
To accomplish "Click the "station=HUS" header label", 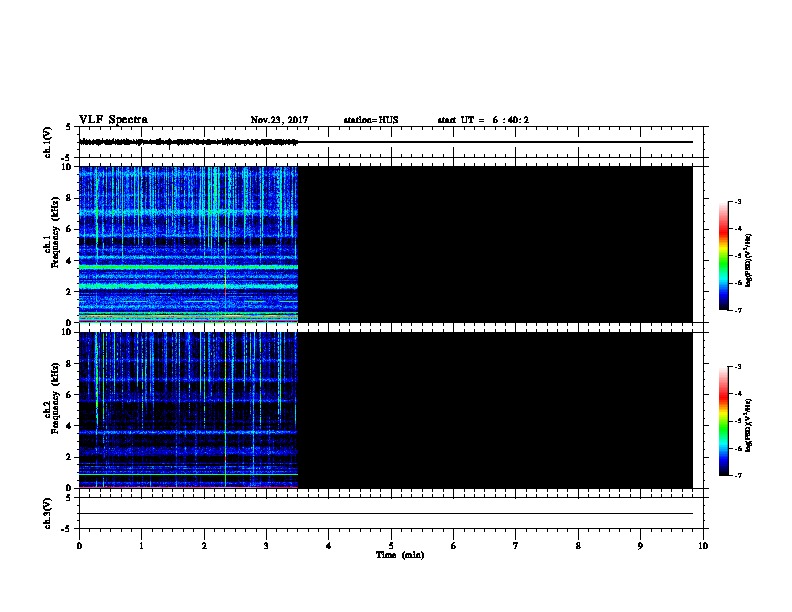I will [x=371, y=120].
